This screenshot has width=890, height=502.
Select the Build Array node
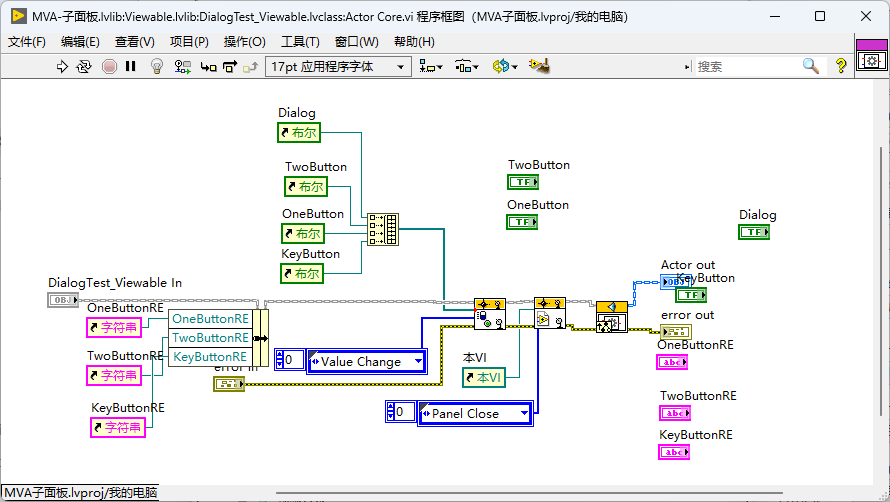coord(383,229)
